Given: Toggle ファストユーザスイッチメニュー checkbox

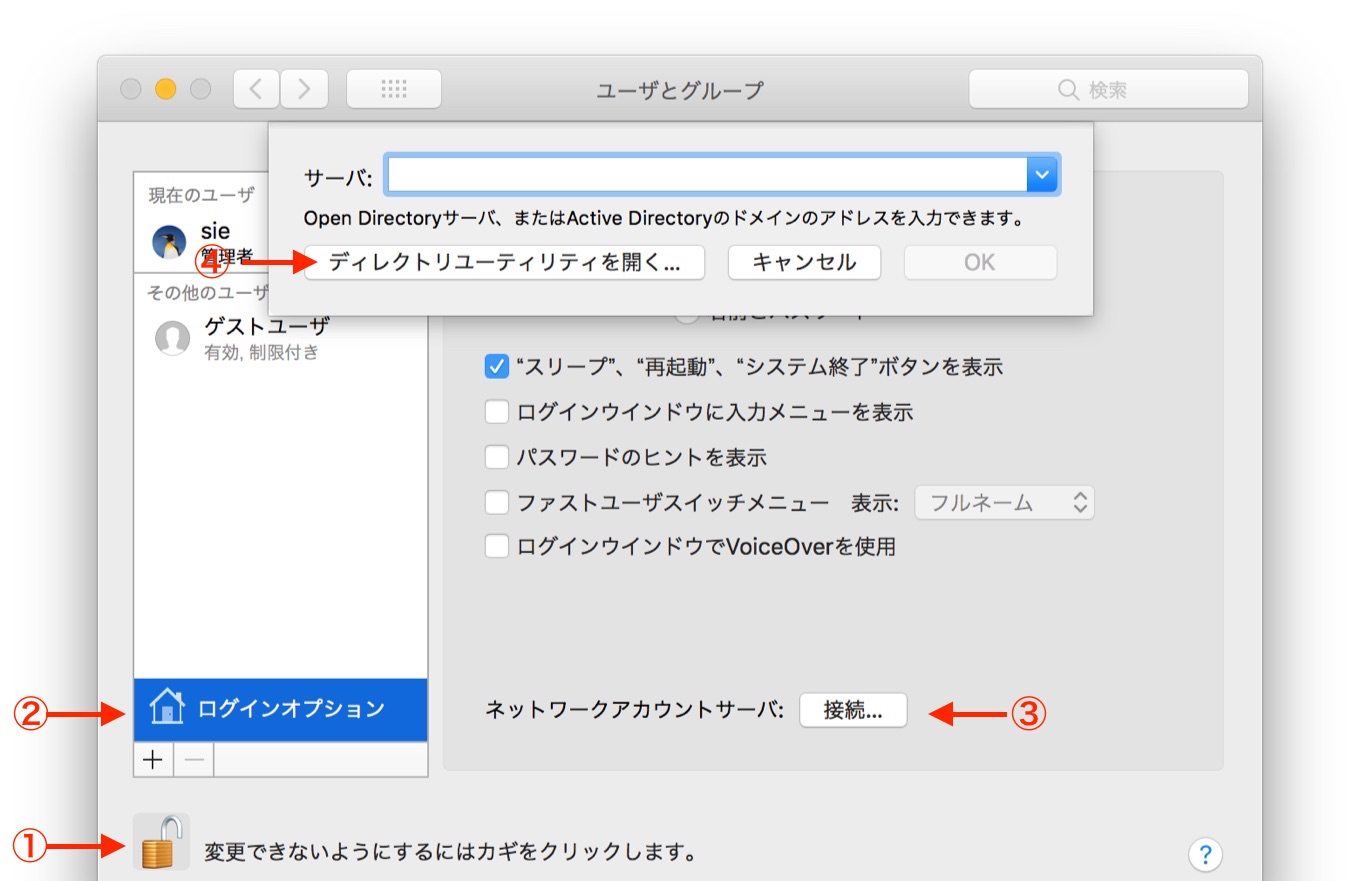Looking at the screenshot, I should [x=497, y=502].
